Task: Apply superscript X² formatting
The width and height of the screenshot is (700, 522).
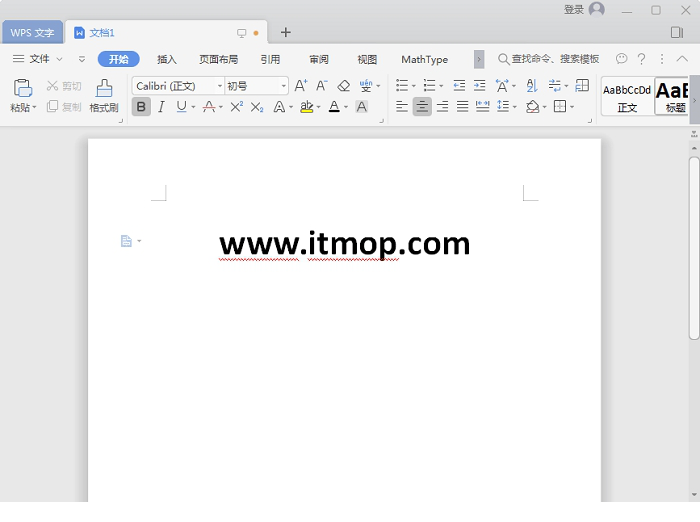Action: (236, 107)
